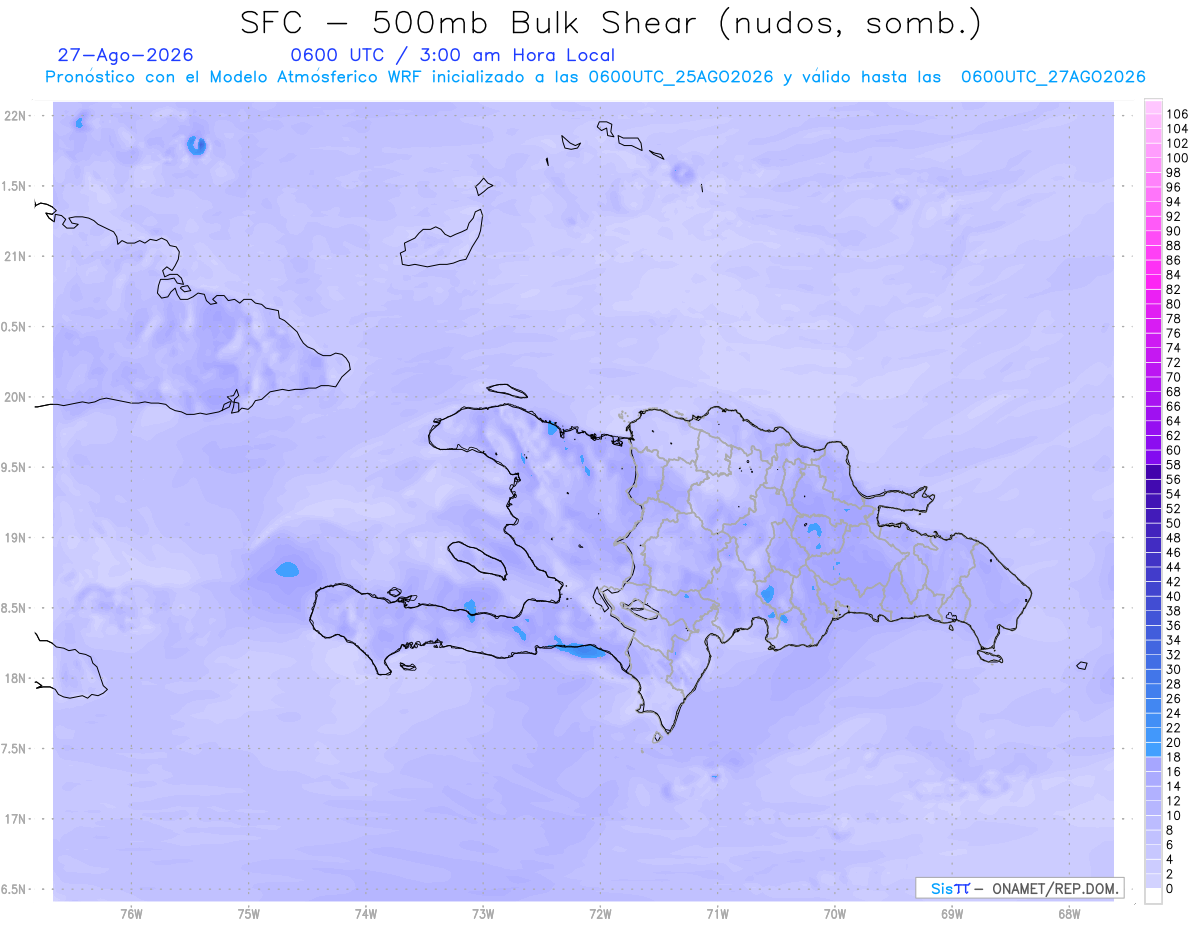Click "Pronóstico con el Modelo Atmosférico WRF" text

coord(235,77)
